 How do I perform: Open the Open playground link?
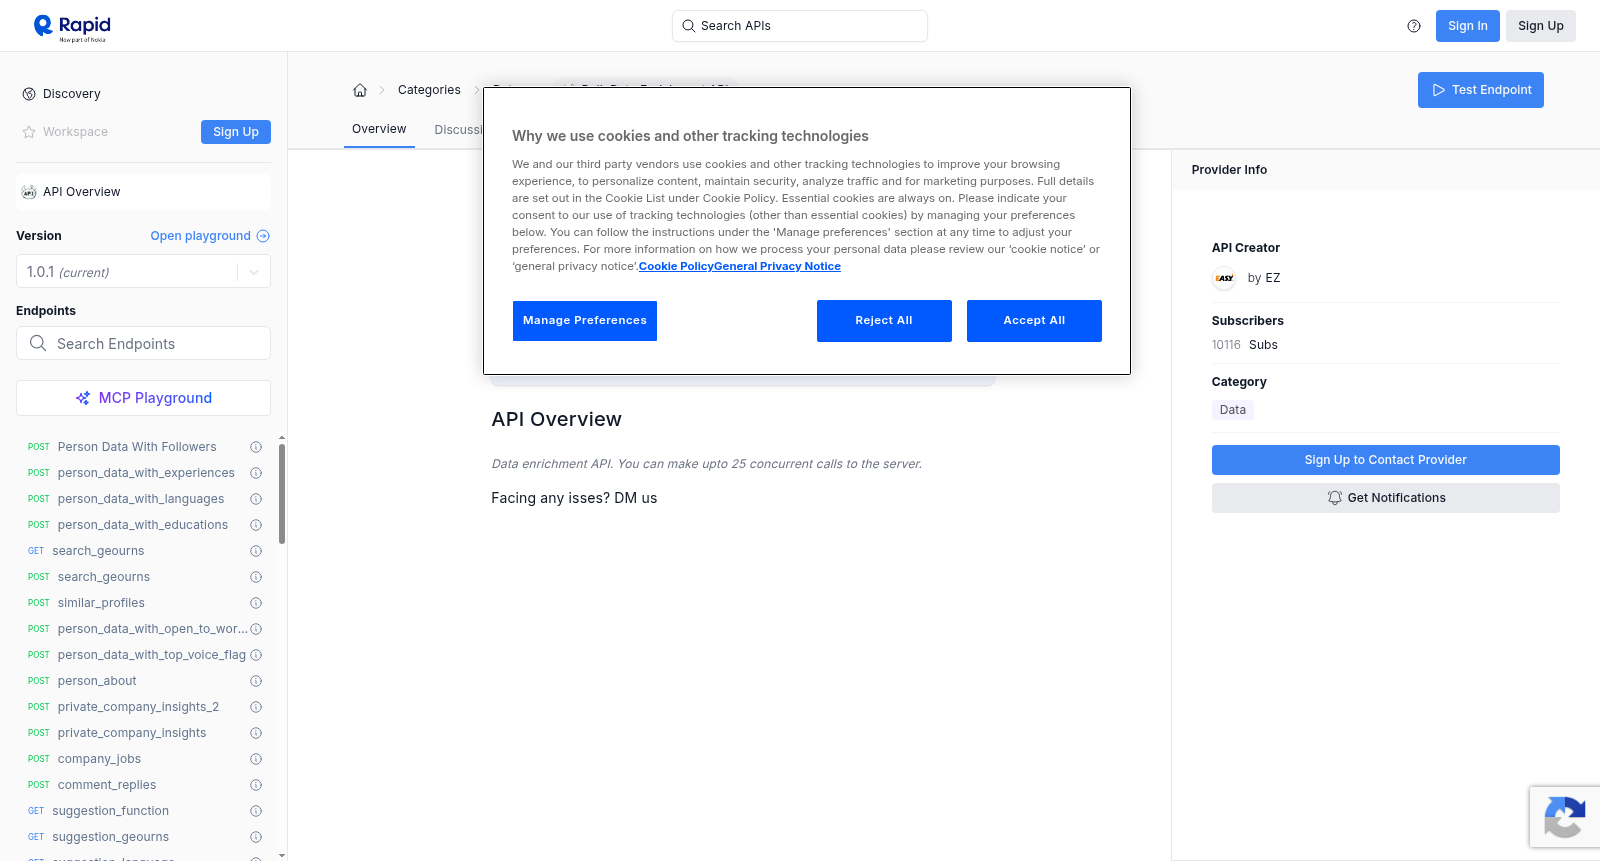pos(210,236)
